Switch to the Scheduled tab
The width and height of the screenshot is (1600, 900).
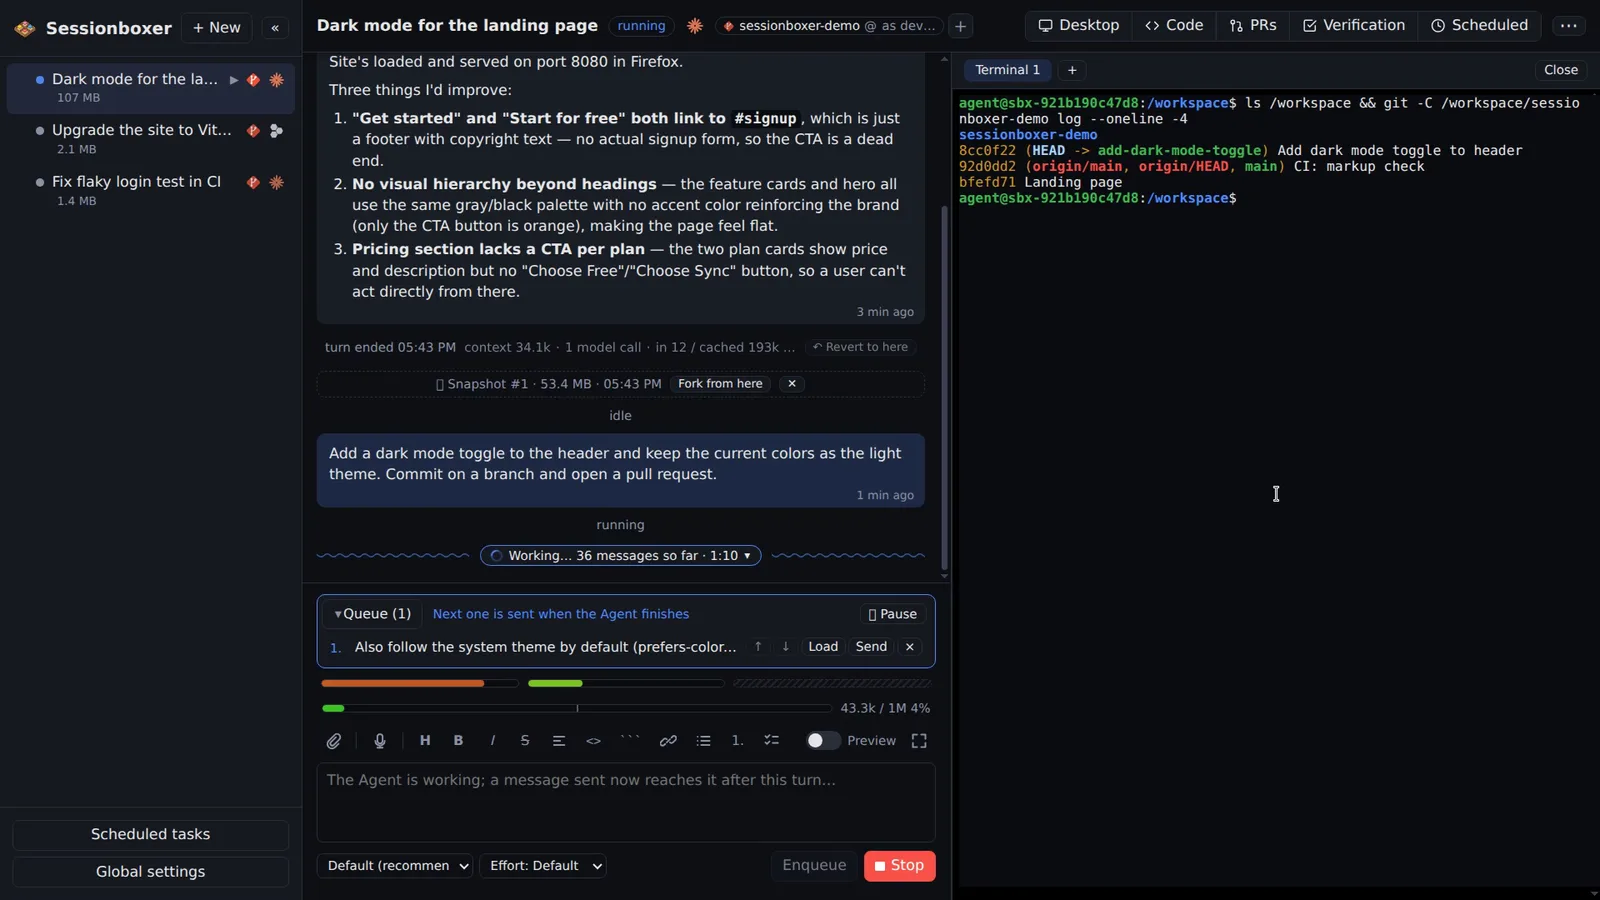[x=1479, y=26]
